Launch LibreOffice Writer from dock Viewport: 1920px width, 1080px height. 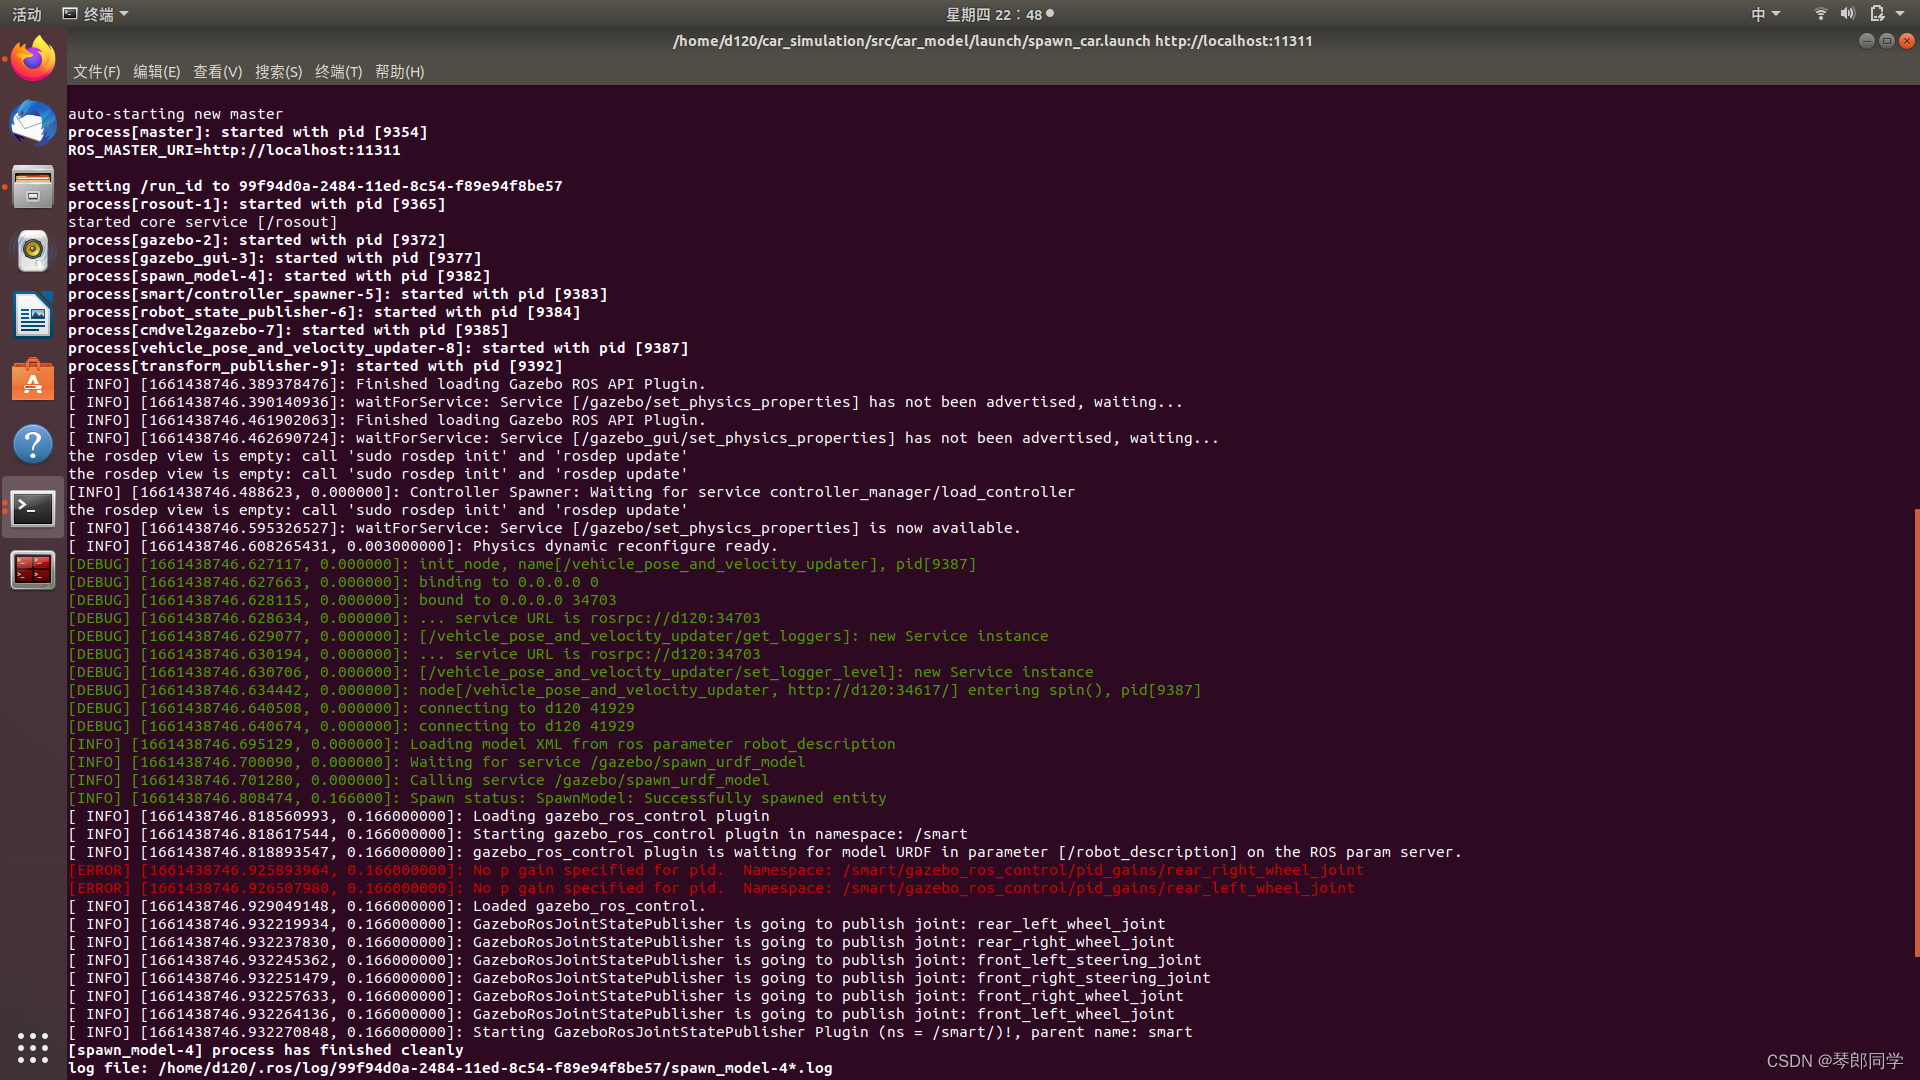pos(33,316)
